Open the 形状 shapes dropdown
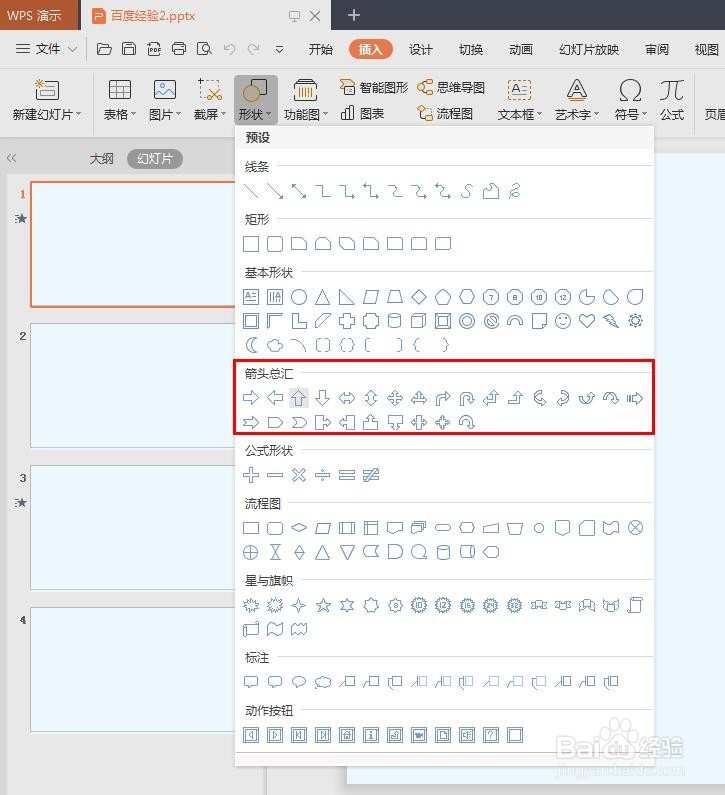This screenshot has width=725, height=795. (x=256, y=100)
